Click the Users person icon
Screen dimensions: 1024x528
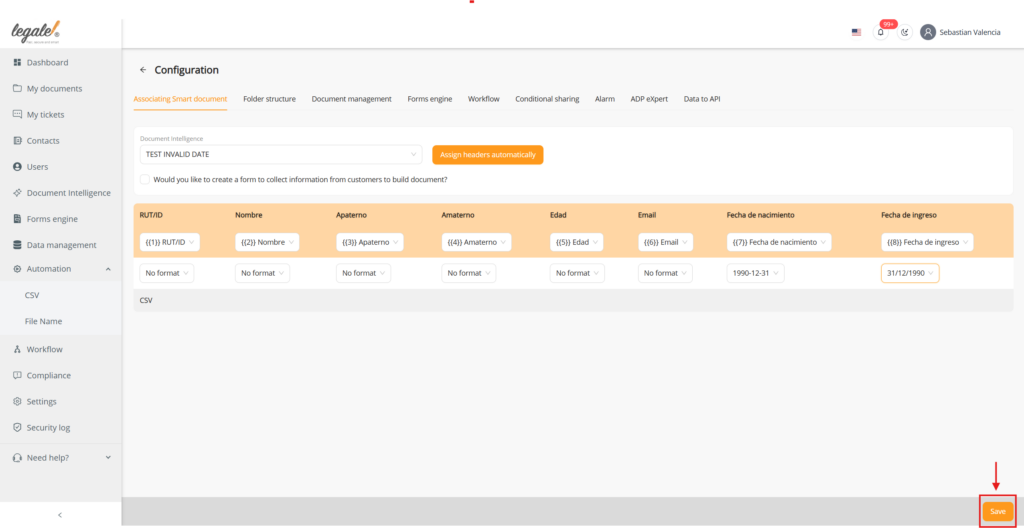coord(18,167)
